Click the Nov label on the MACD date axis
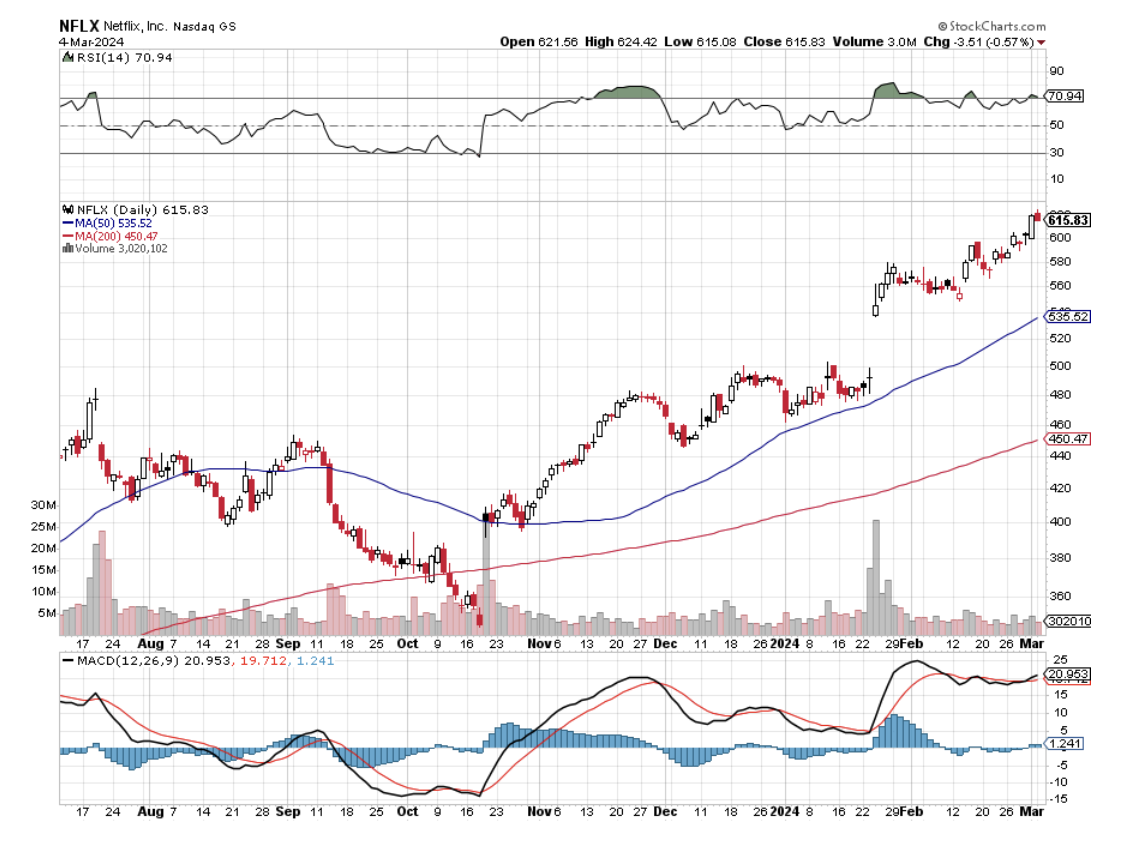 tap(540, 815)
